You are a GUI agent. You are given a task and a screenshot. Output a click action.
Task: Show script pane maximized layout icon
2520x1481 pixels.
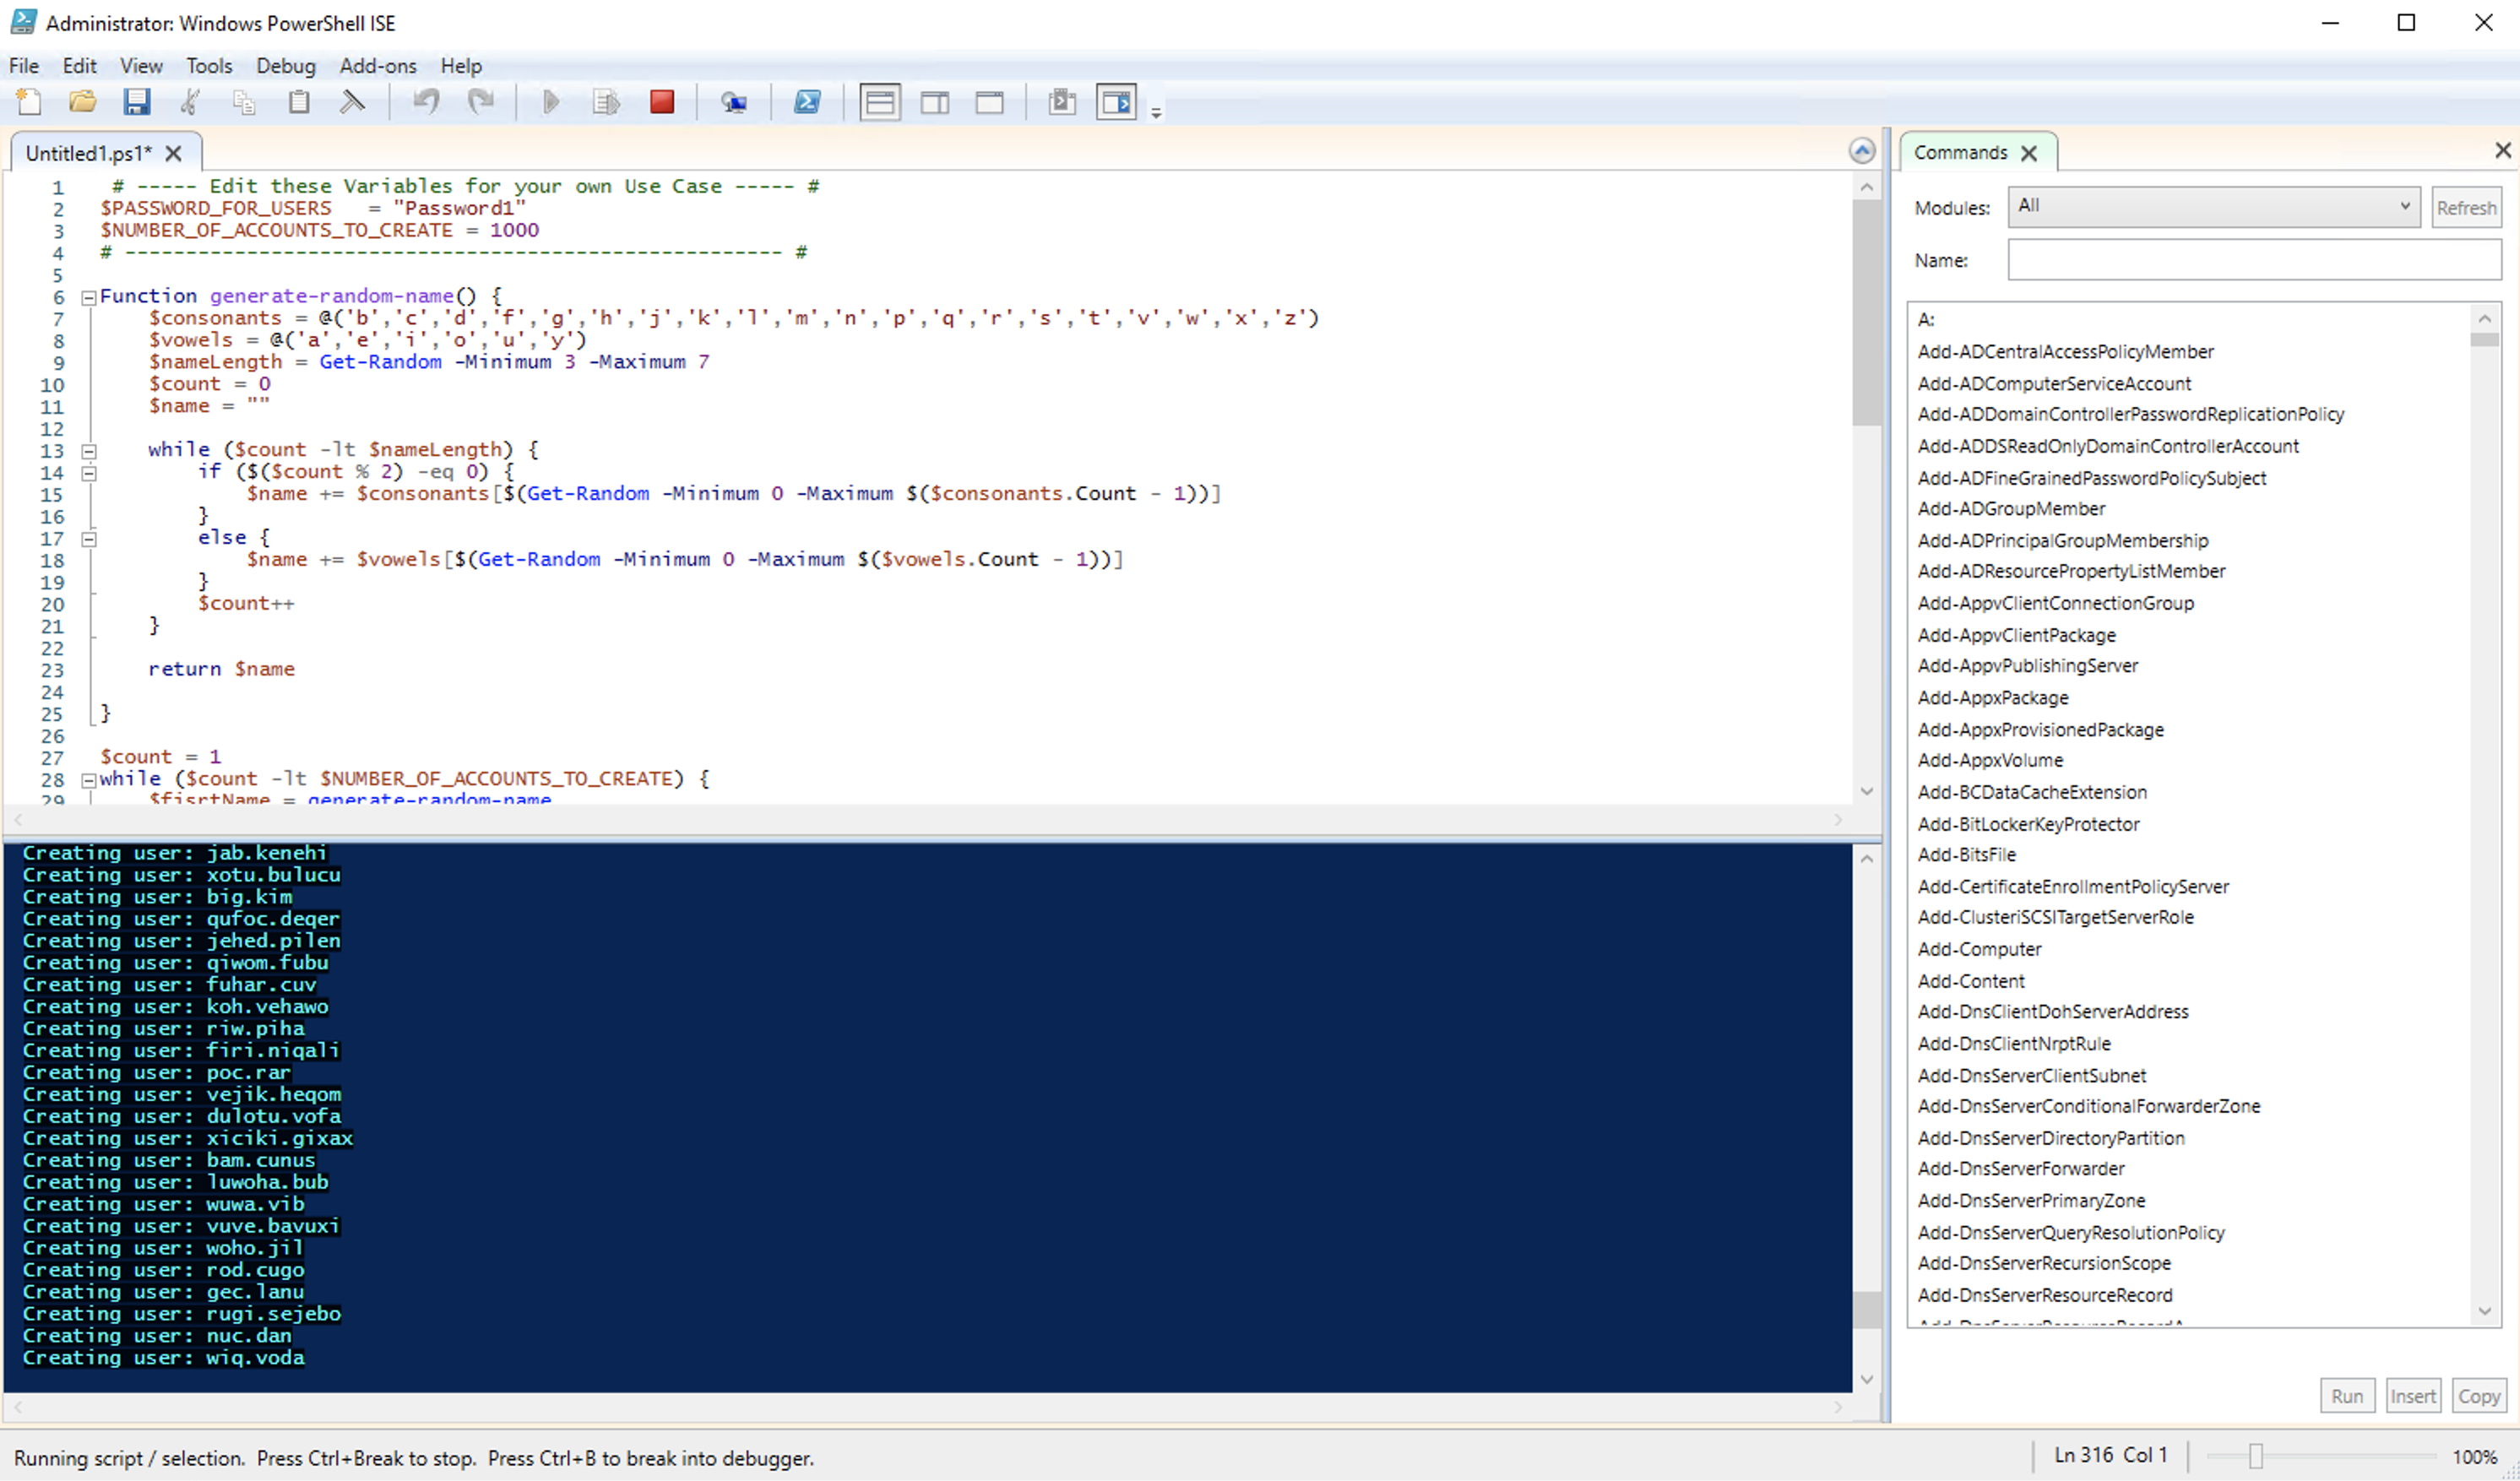click(990, 102)
